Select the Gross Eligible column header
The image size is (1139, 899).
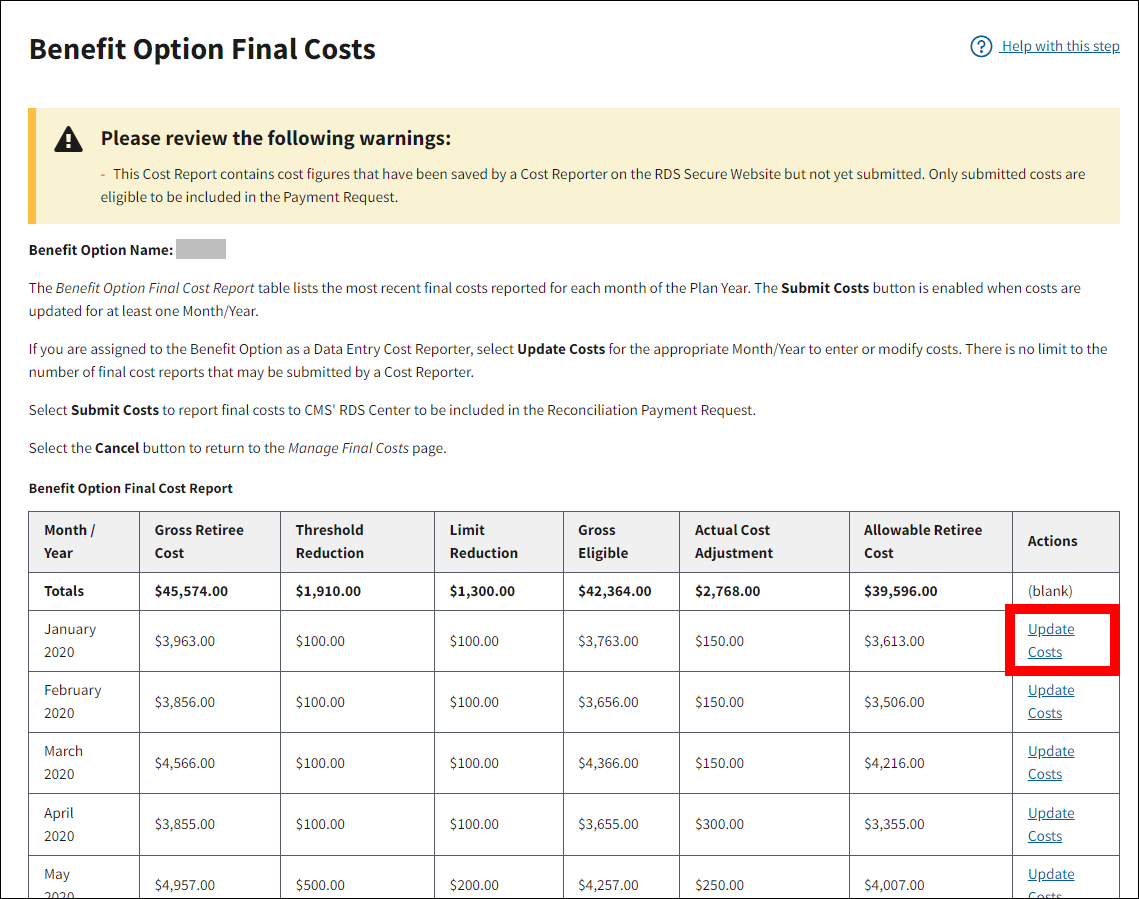coord(603,541)
